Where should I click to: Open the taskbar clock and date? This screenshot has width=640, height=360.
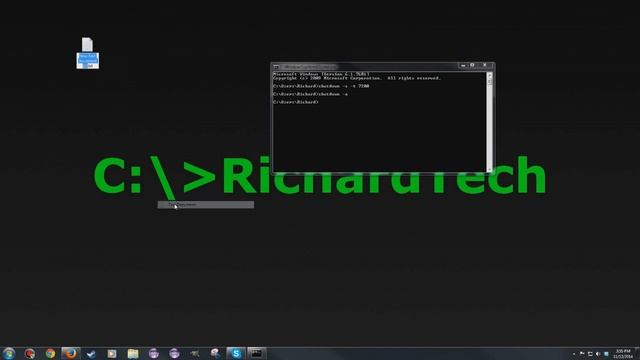click(623, 354)
